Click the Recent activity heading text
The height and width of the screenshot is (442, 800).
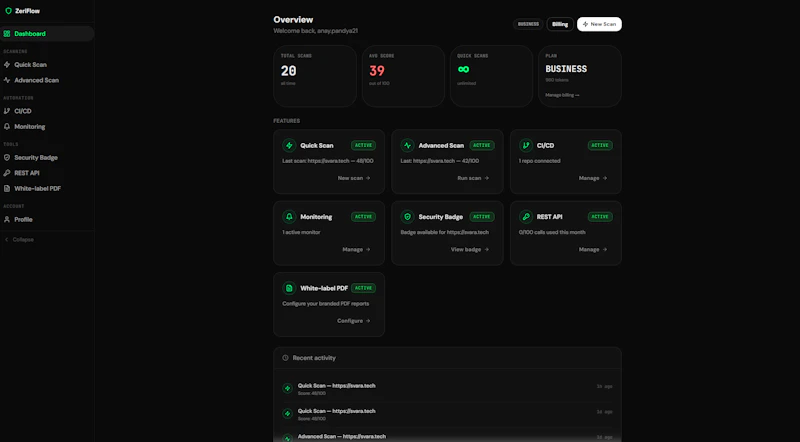point(314,358)
